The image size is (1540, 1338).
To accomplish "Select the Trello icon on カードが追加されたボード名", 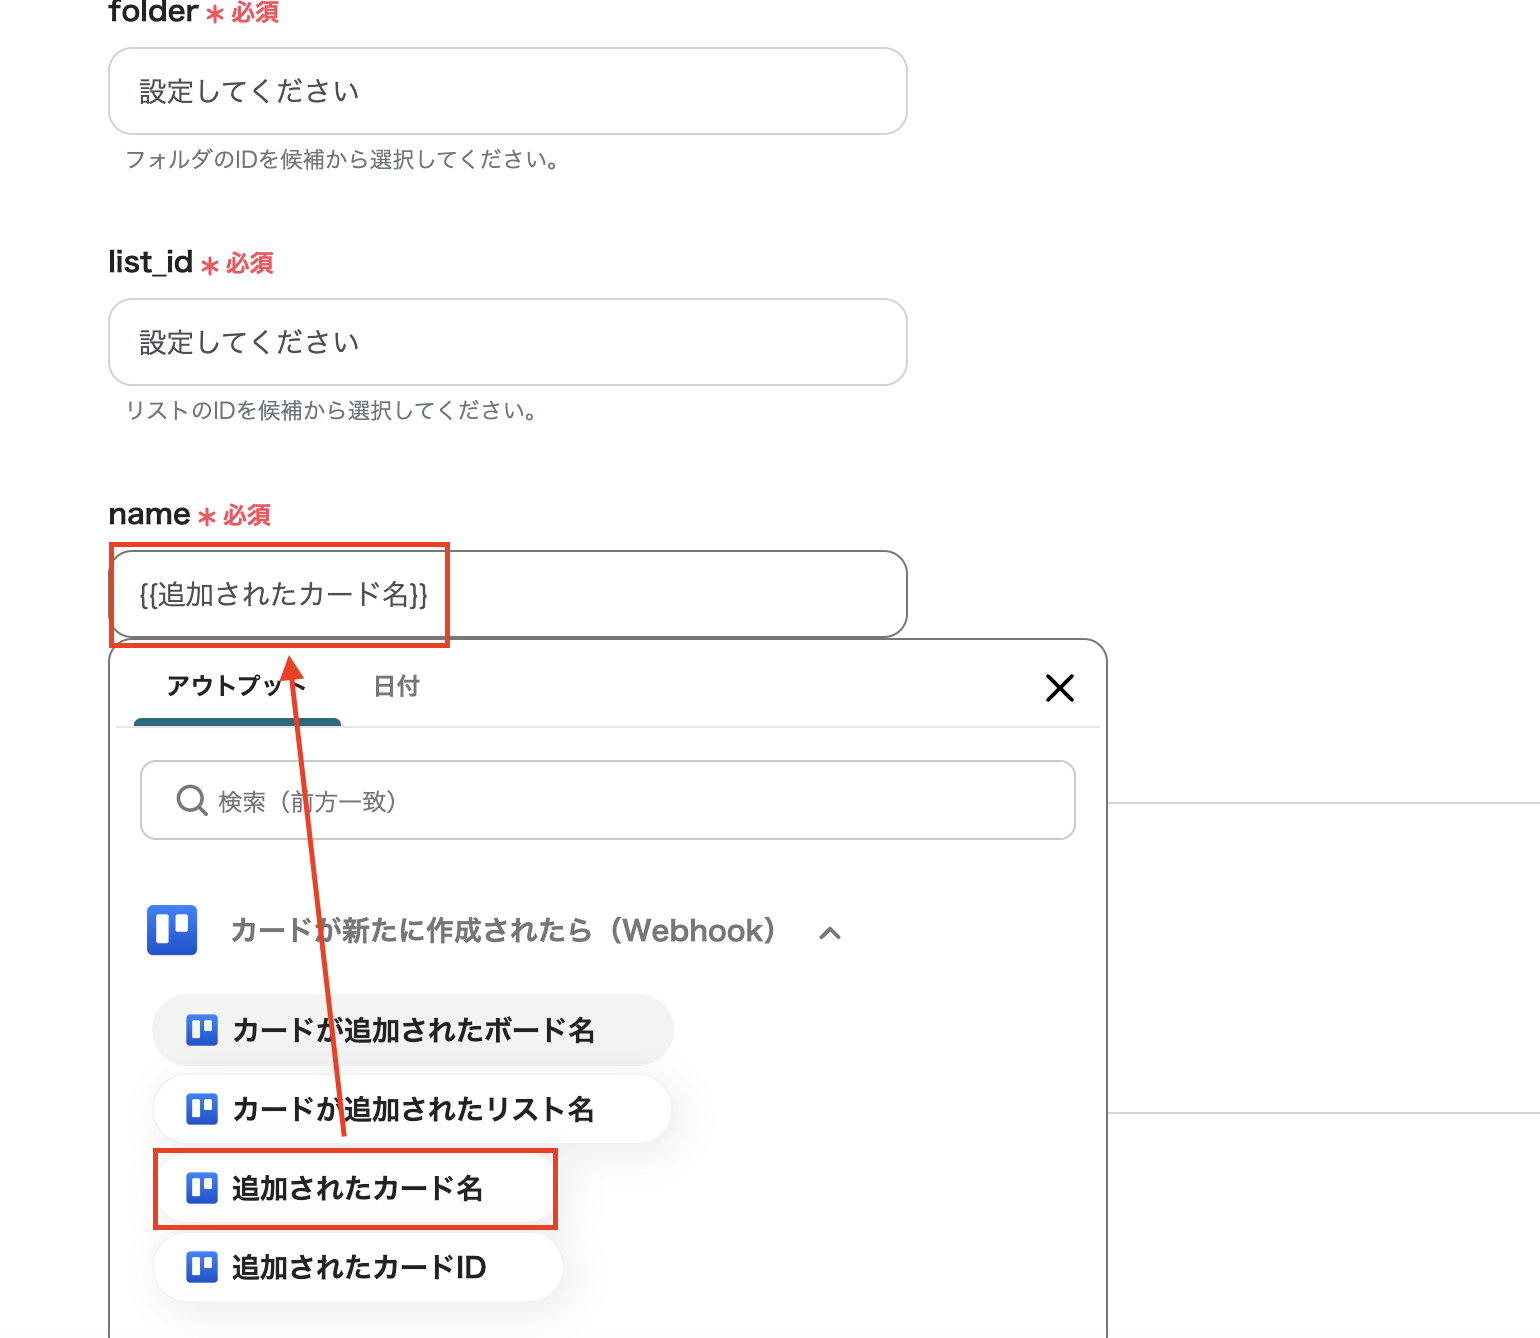I will tap(201, 1030).
